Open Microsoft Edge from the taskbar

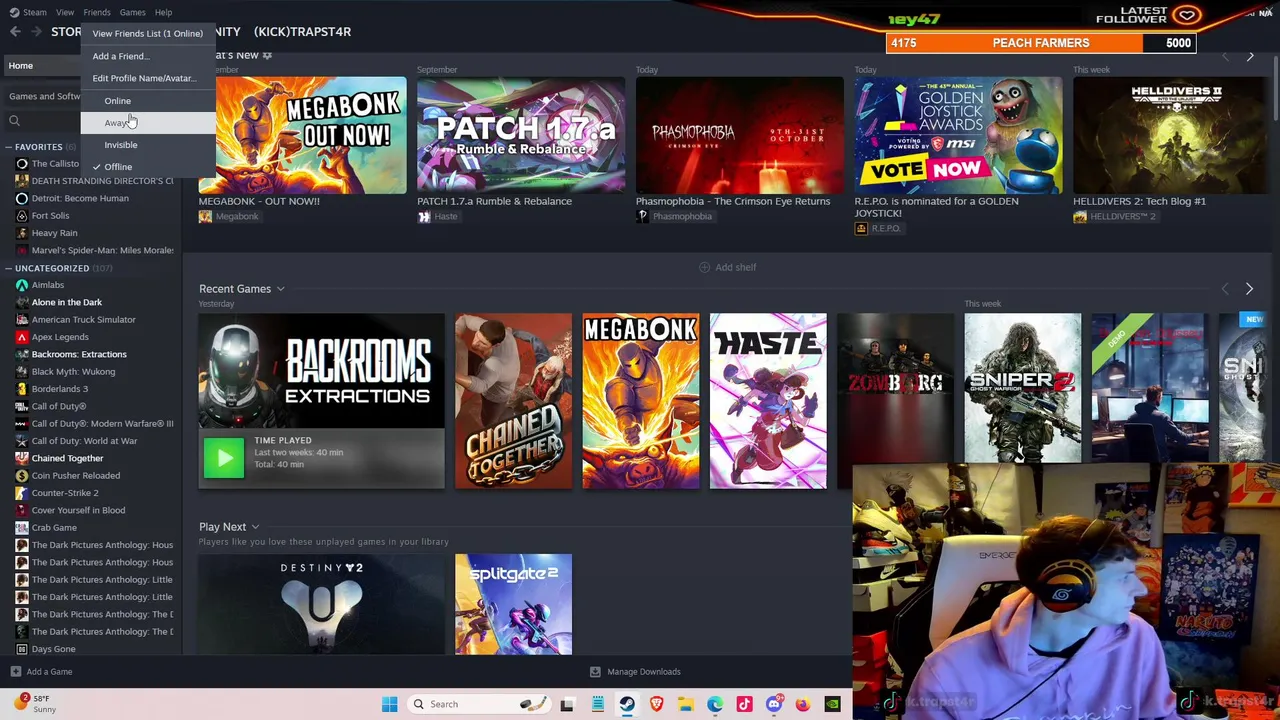pos(715,704)
